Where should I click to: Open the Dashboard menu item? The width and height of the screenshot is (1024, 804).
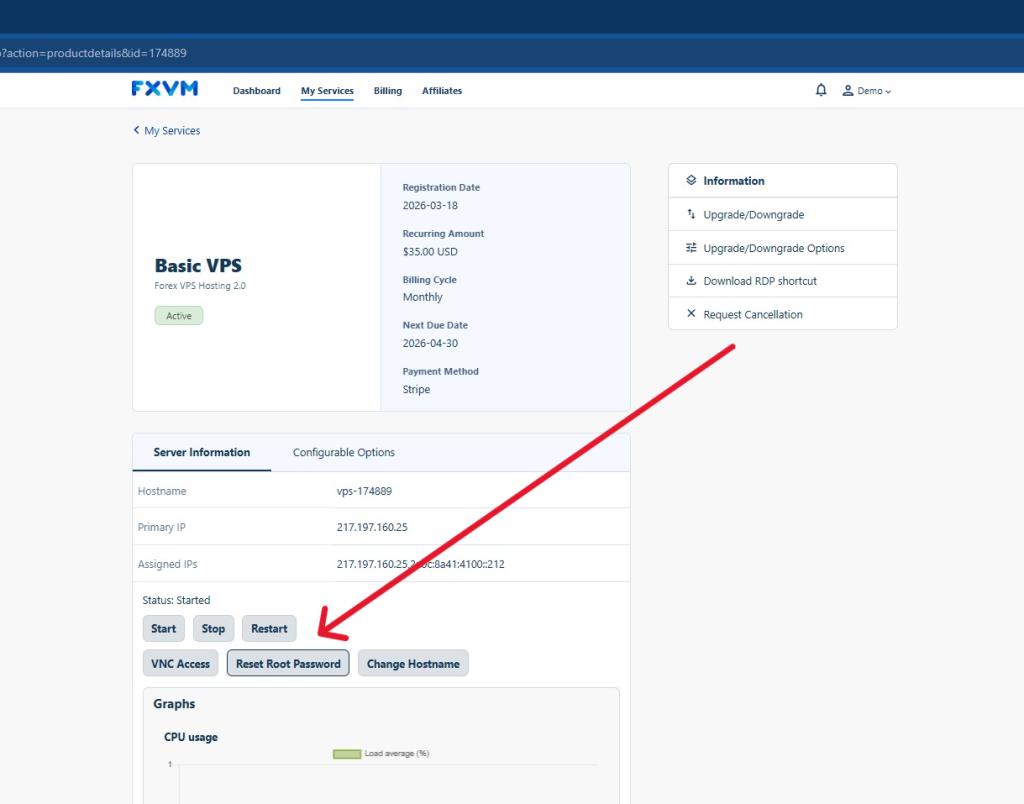(x=256, y=91)
